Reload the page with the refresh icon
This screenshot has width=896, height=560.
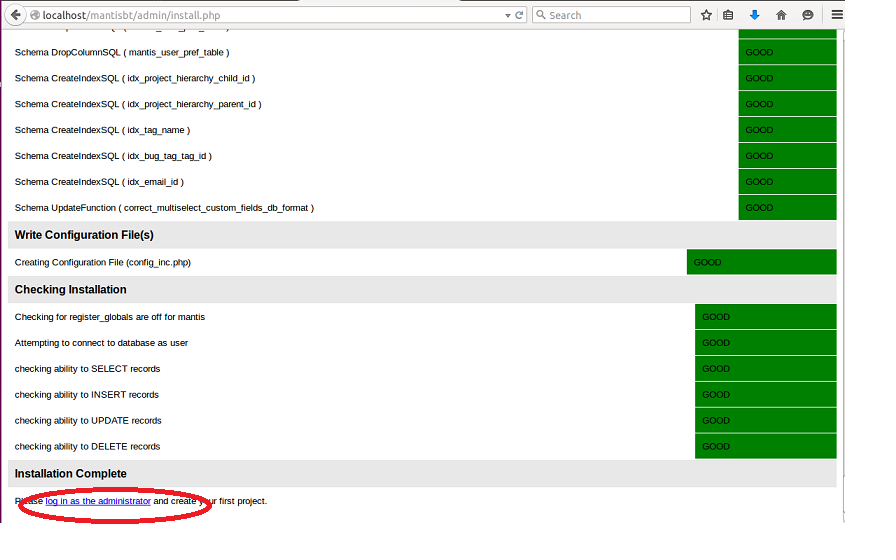519,15
